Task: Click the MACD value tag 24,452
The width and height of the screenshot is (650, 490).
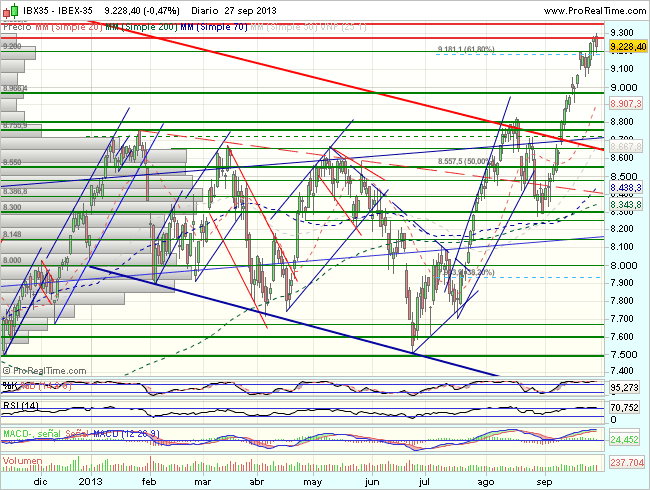Action: 627,439
